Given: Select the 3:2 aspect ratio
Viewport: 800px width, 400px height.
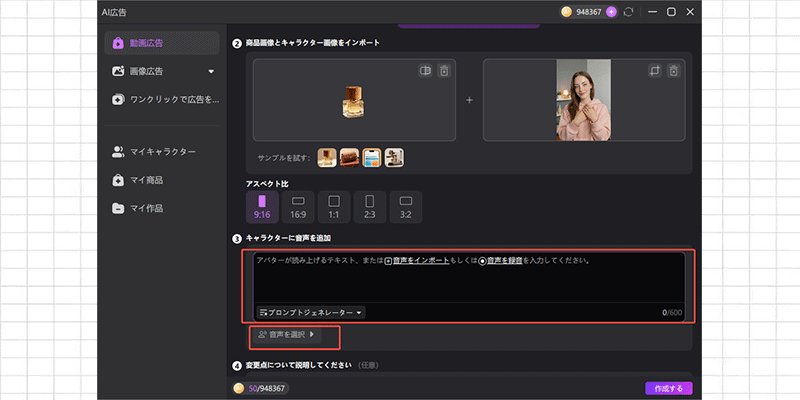Looking at the screenshot, I should coord(406,207).
